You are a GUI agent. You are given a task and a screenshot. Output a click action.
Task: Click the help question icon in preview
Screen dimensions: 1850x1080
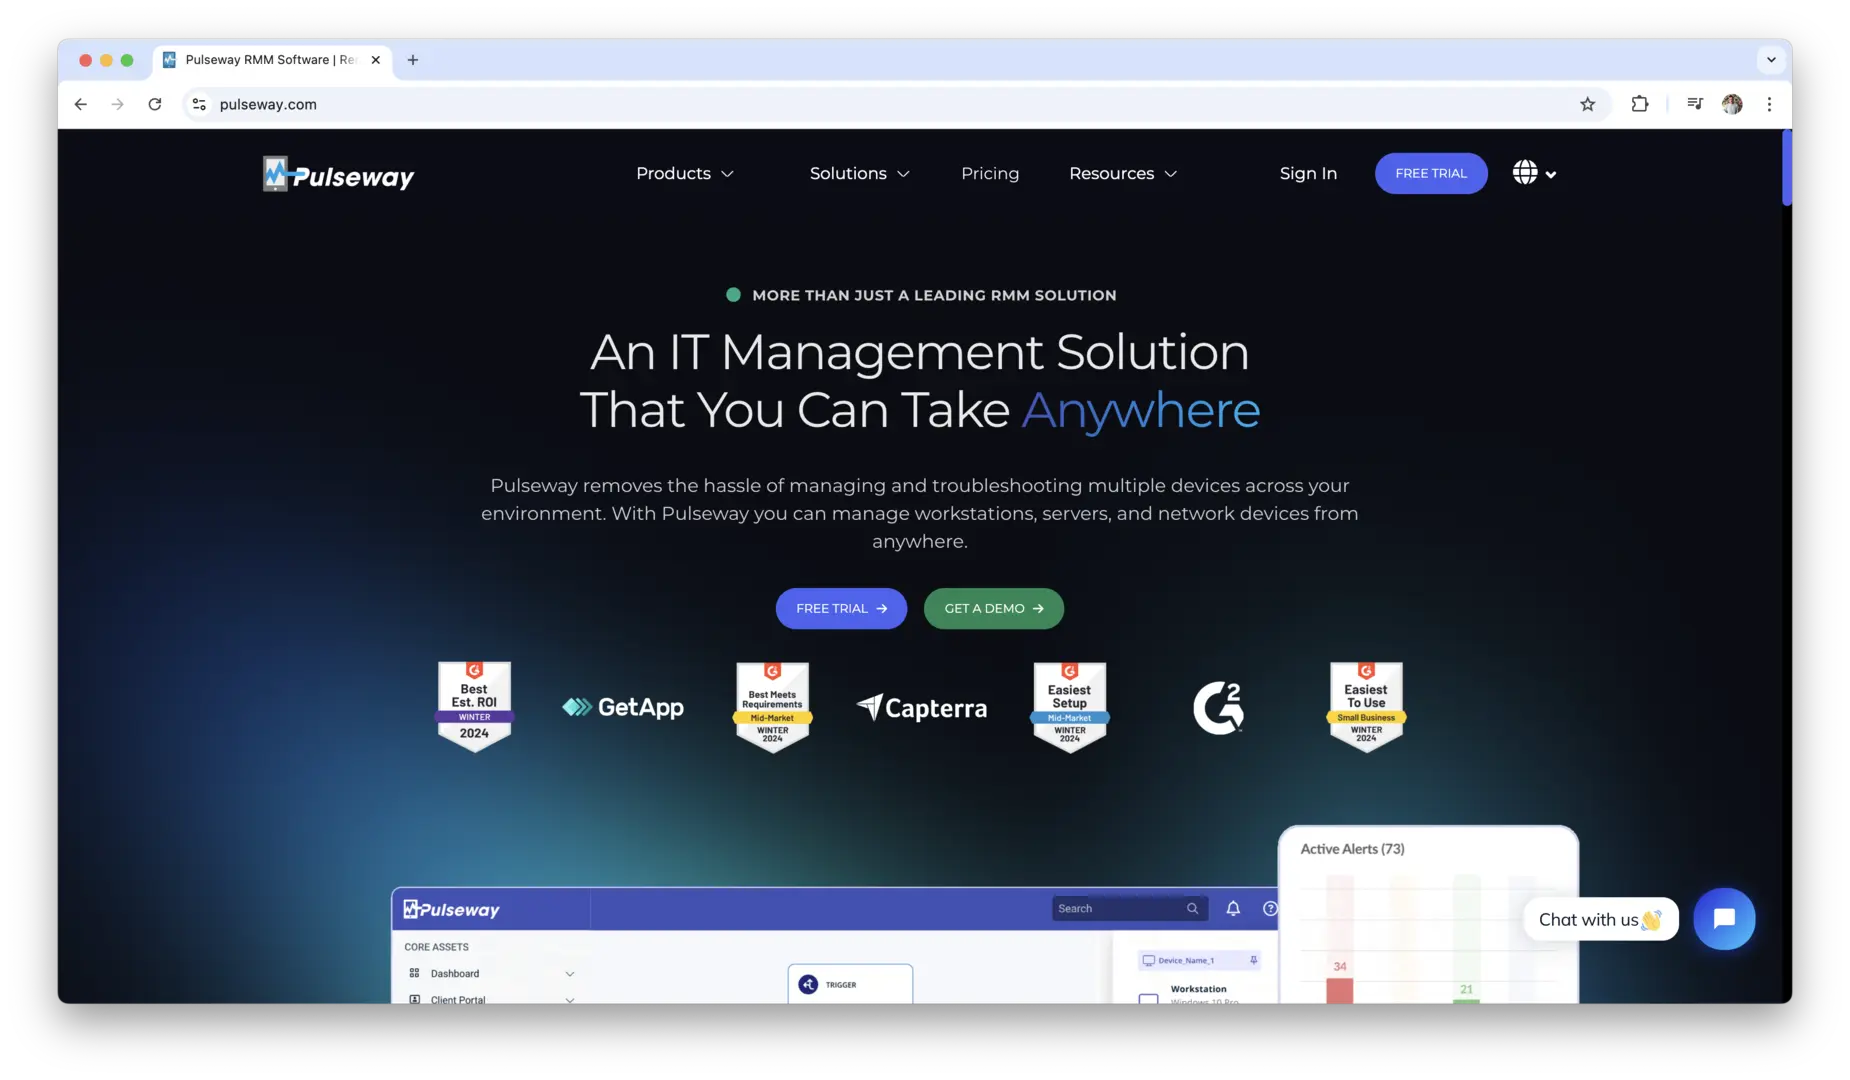(1270, 908)
